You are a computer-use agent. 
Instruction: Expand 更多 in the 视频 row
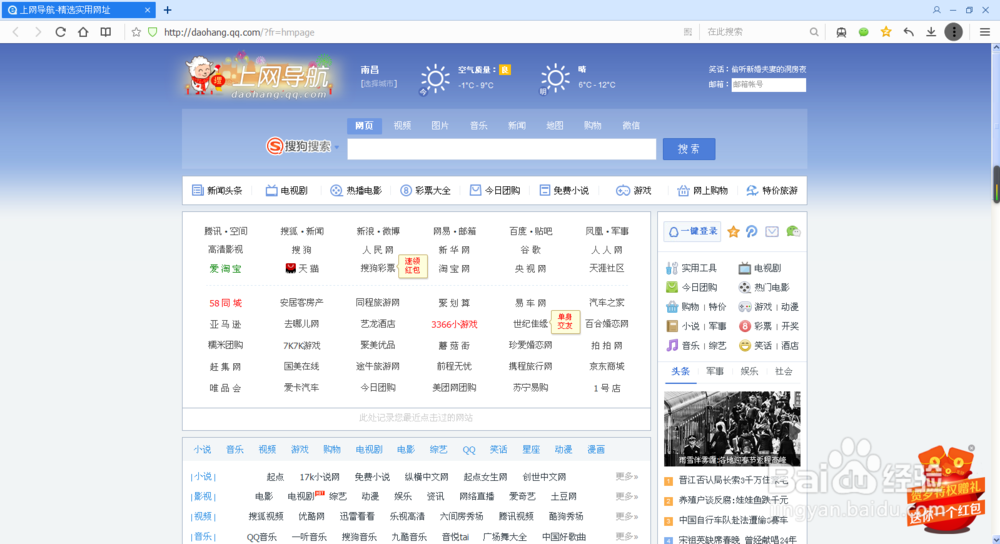tap(626, 516)
